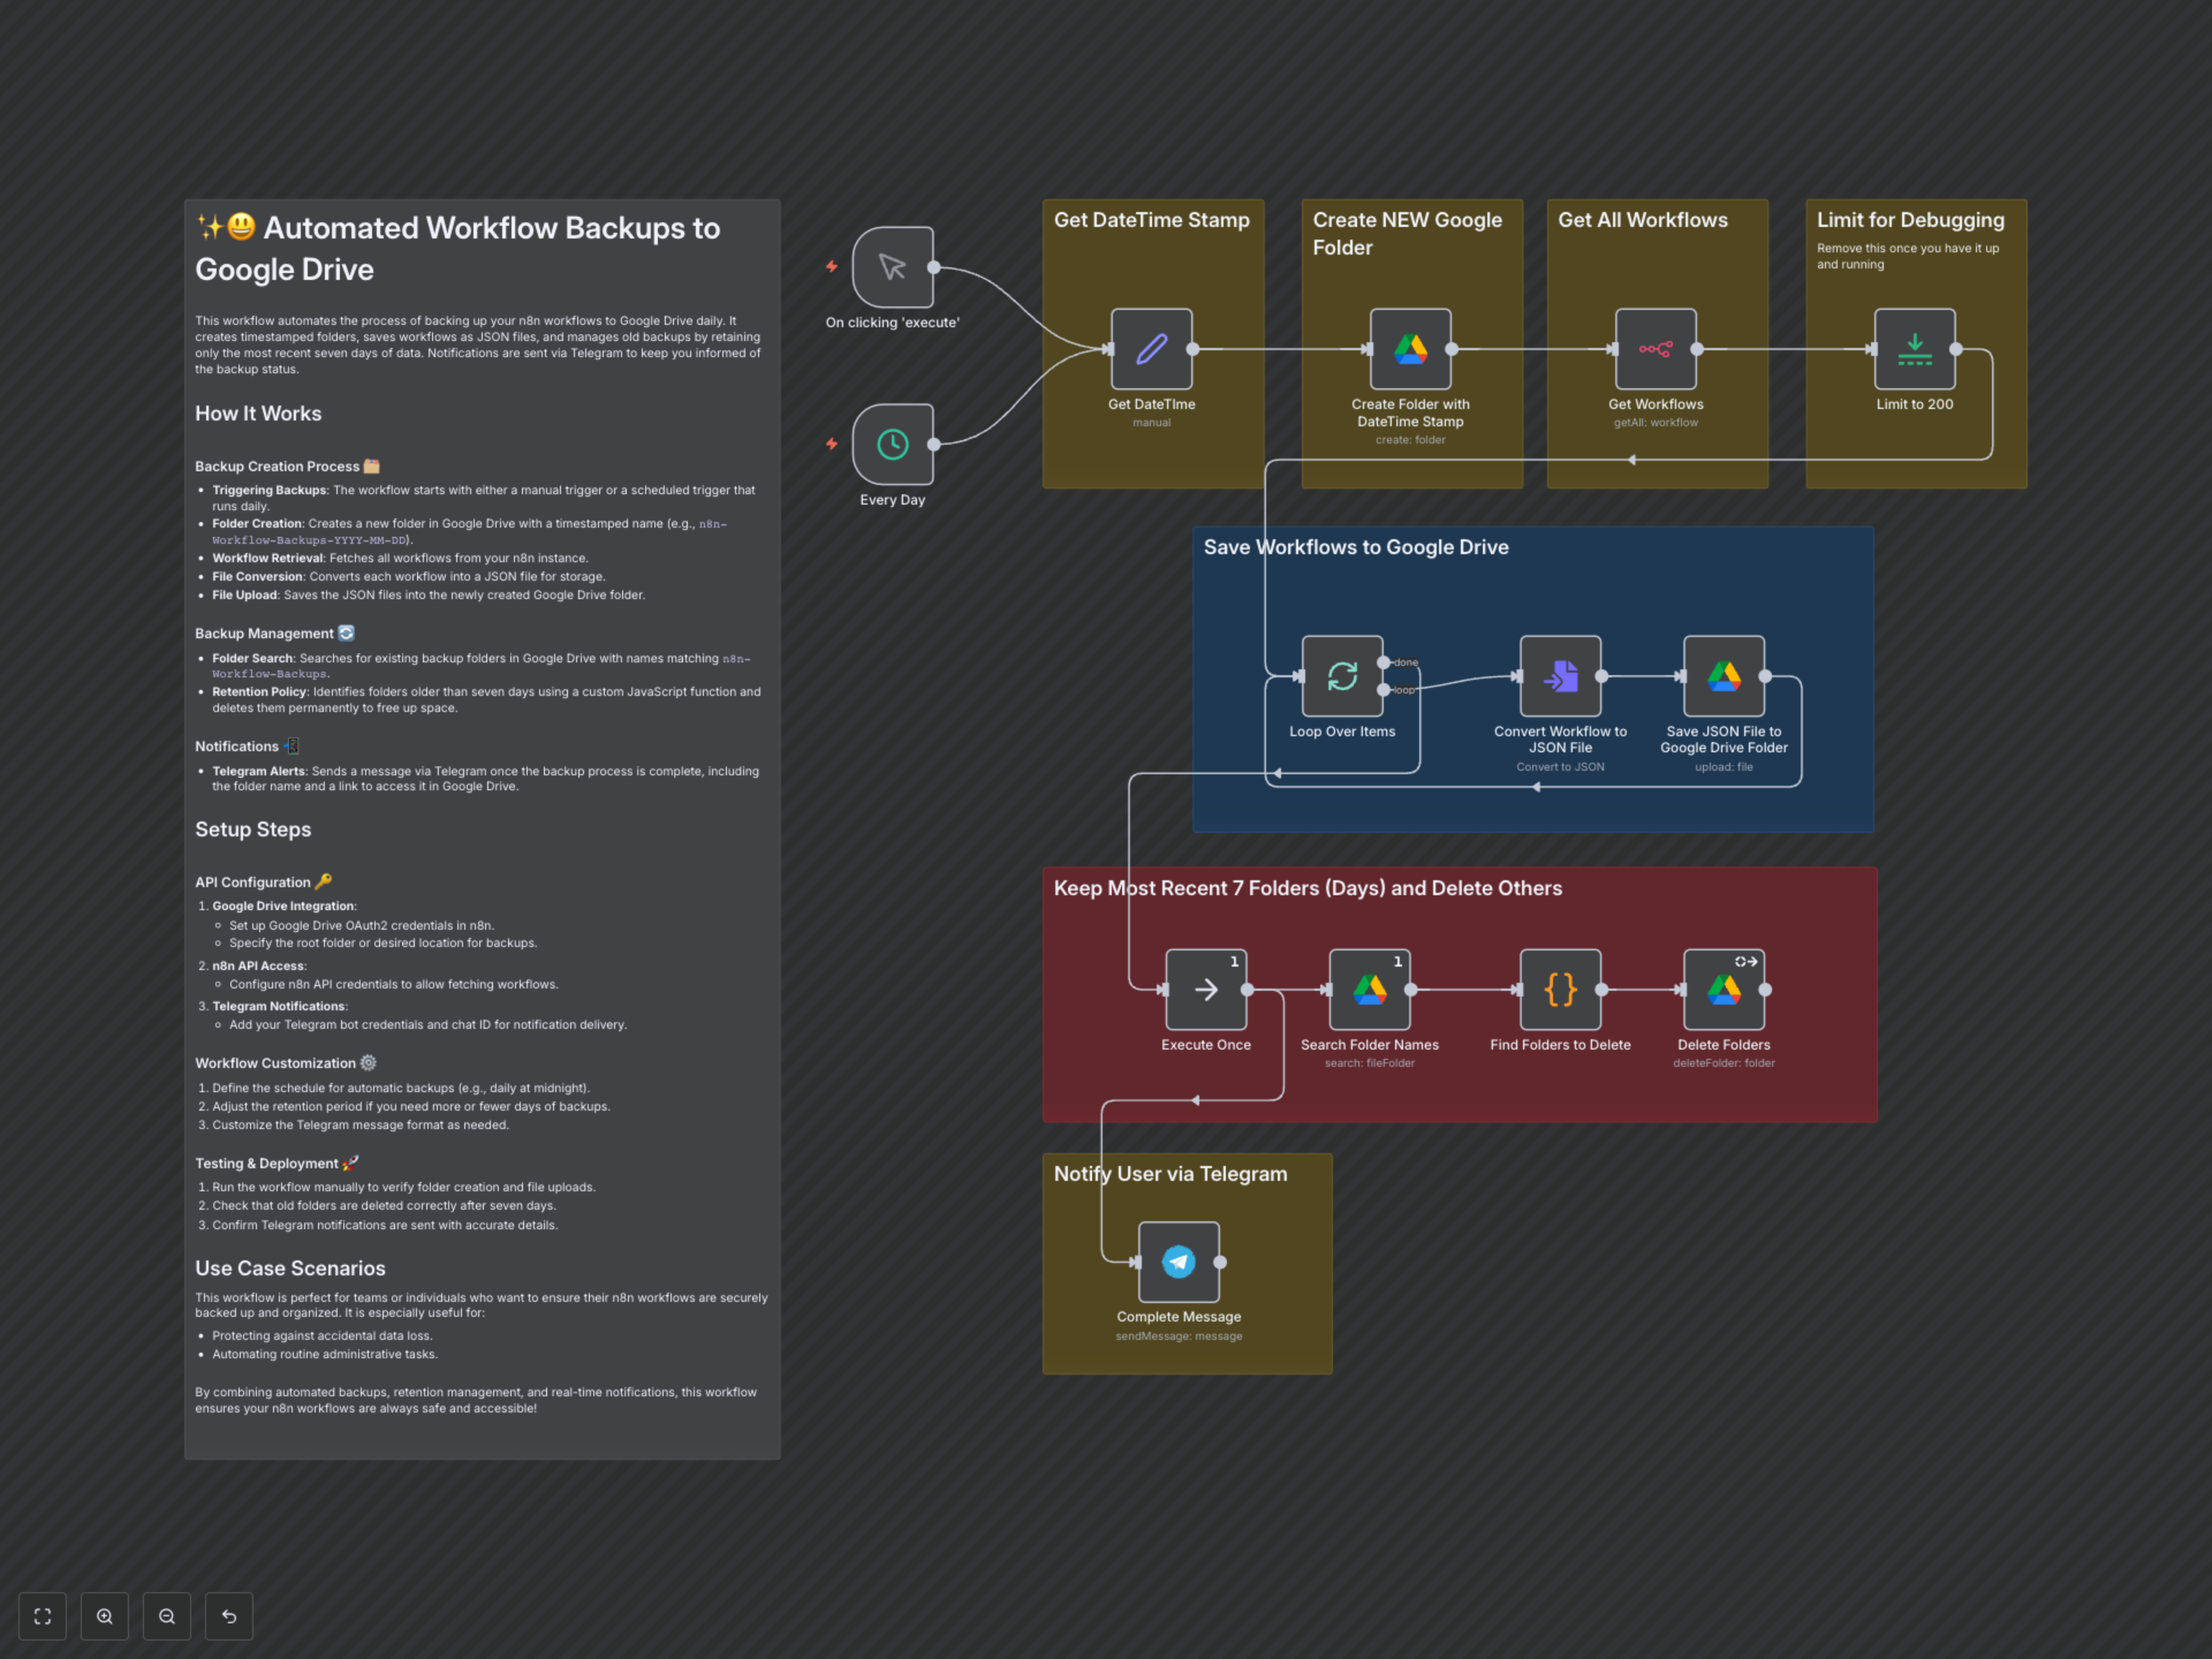Zoom out of the workflow canvas
The width and height of the screenshot is (2212, 1659).
167,1615
